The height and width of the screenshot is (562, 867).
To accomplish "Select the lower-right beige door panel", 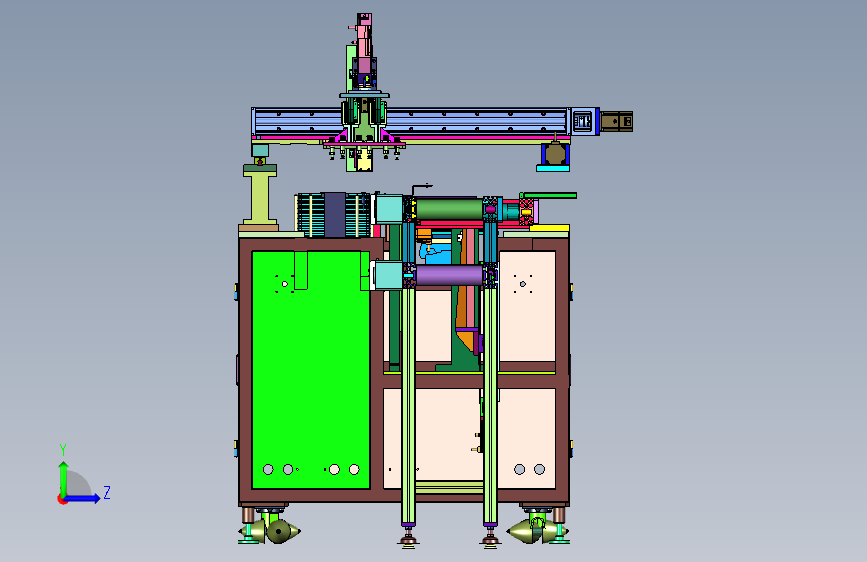I will point(526,439).
